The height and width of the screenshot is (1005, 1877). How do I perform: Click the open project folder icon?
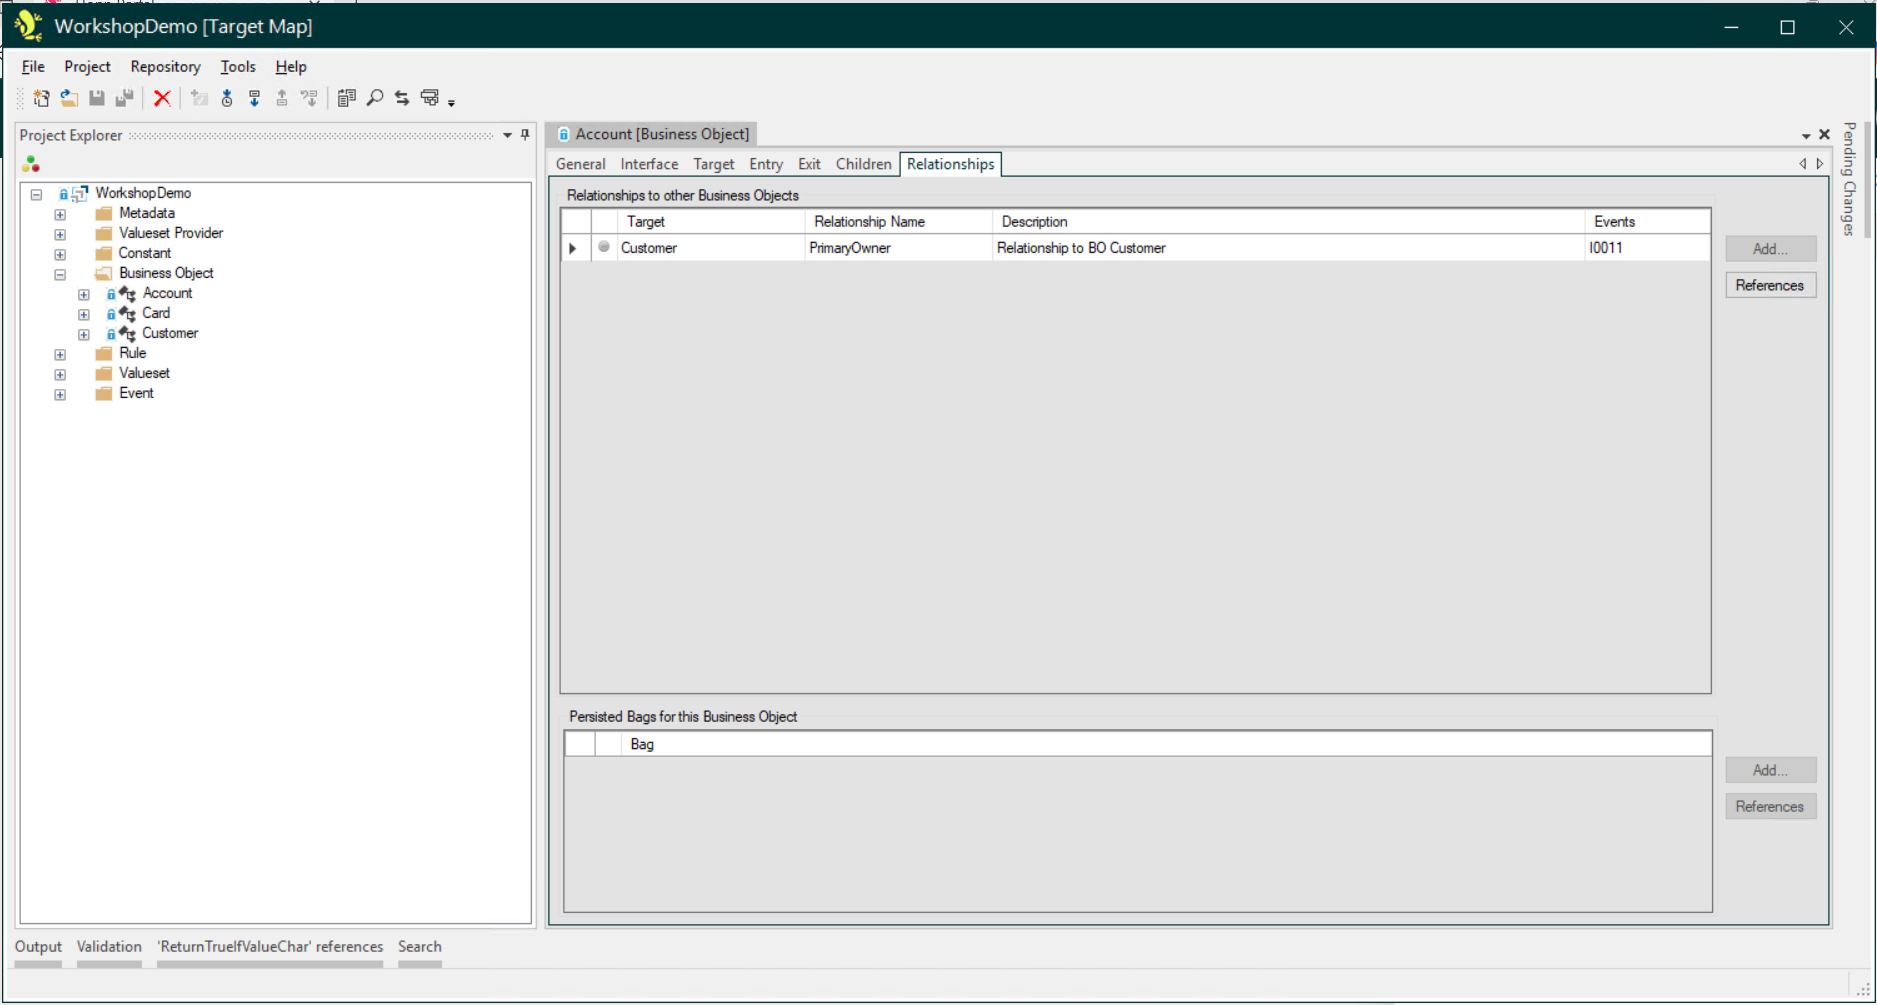pyautogui.click(x=69, y=98)
